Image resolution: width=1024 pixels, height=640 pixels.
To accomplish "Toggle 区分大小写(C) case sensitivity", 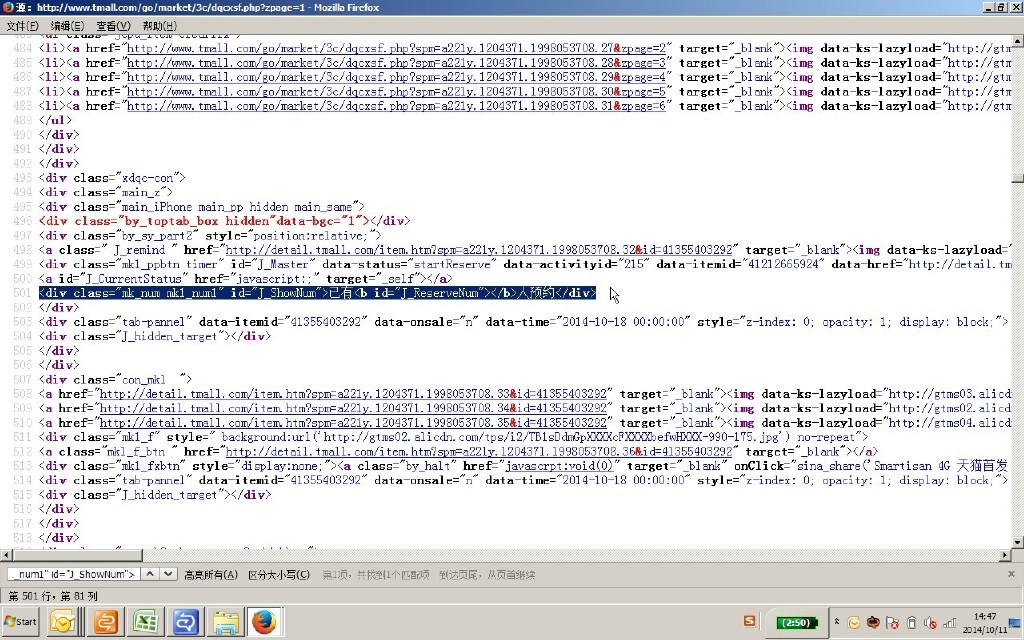I will [x=279, y=575].
